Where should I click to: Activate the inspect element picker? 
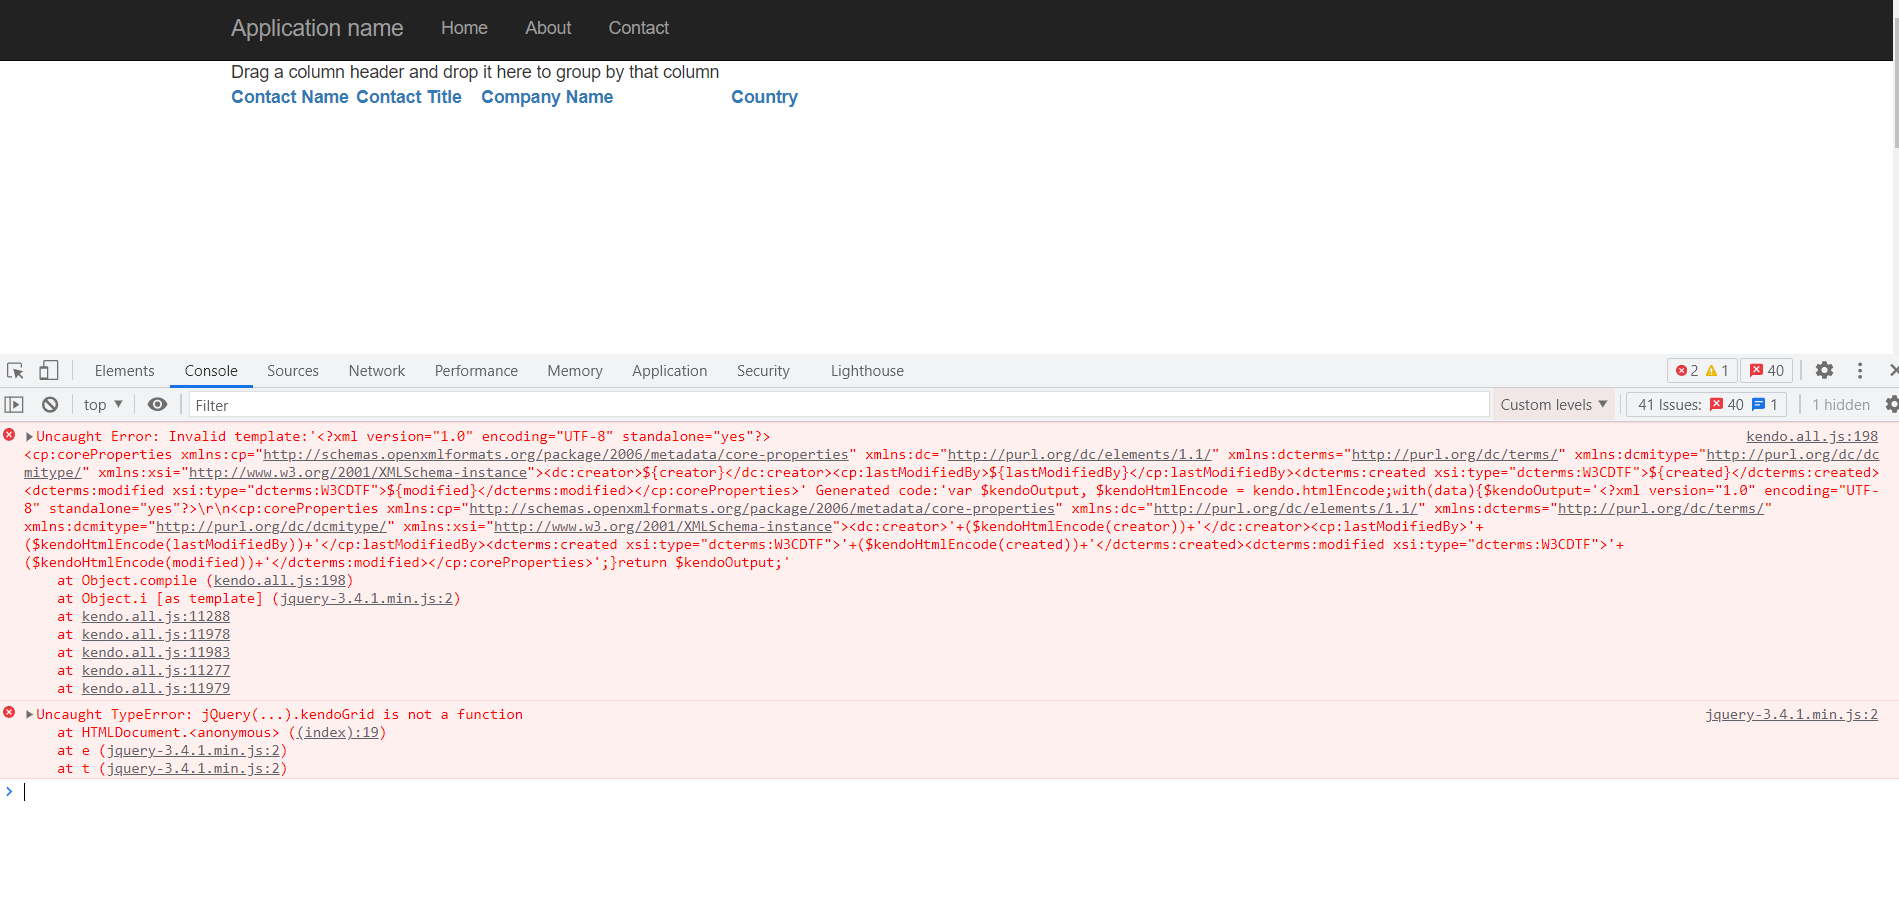[15, 371]
